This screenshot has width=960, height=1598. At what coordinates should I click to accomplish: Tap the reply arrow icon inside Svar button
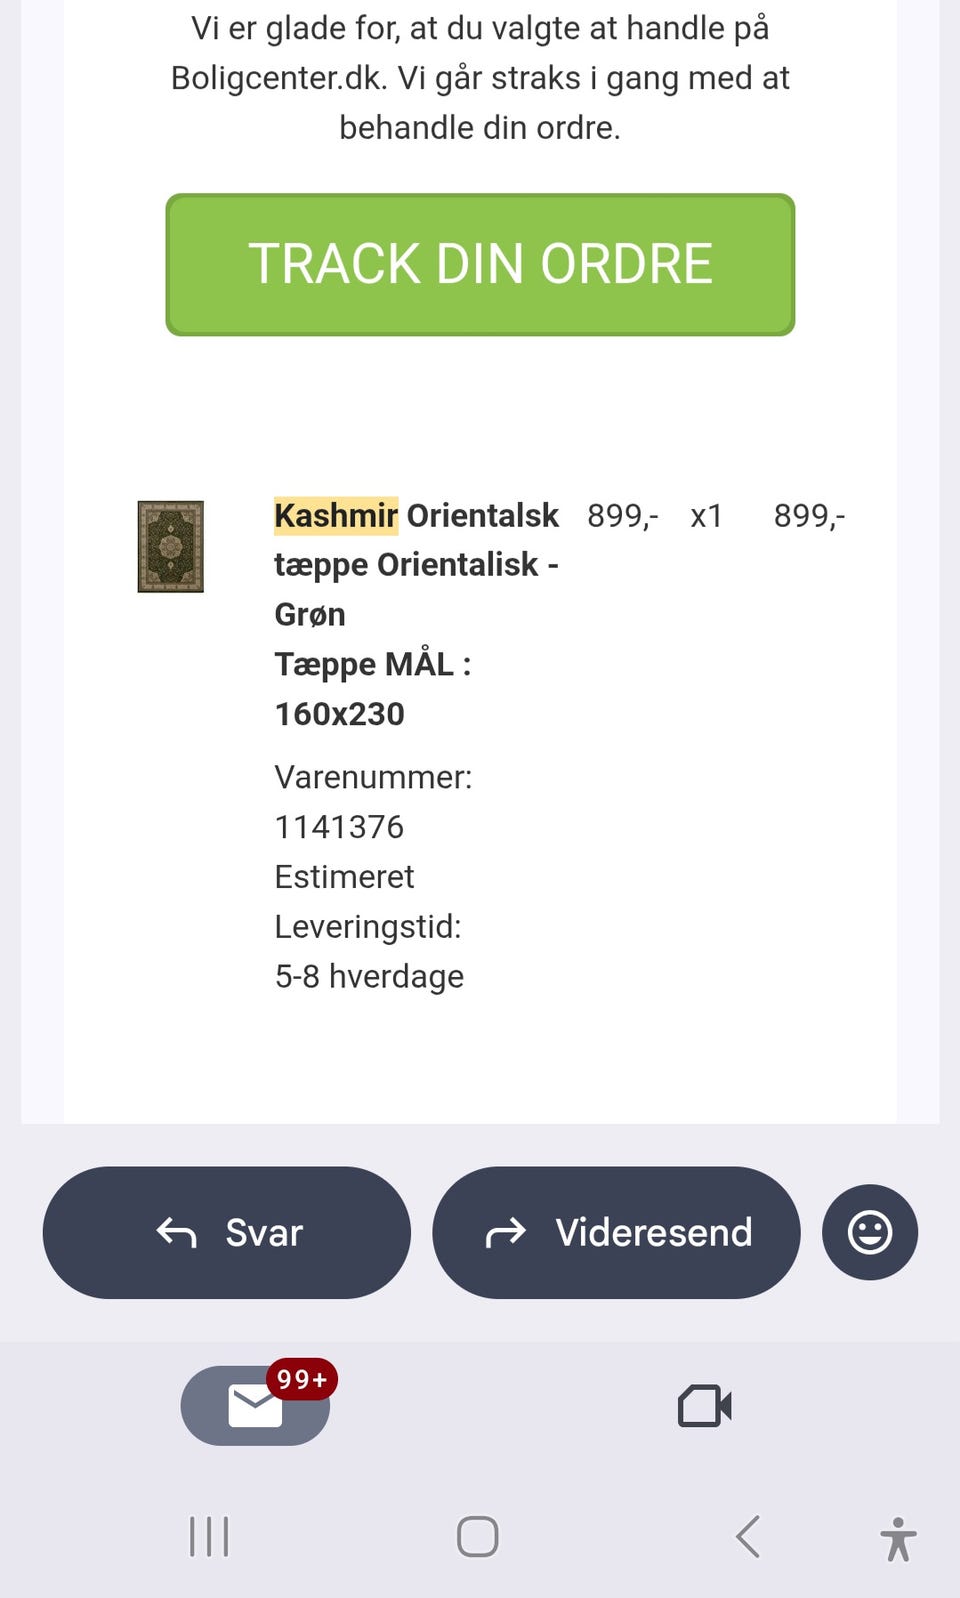coord(176,1233)
